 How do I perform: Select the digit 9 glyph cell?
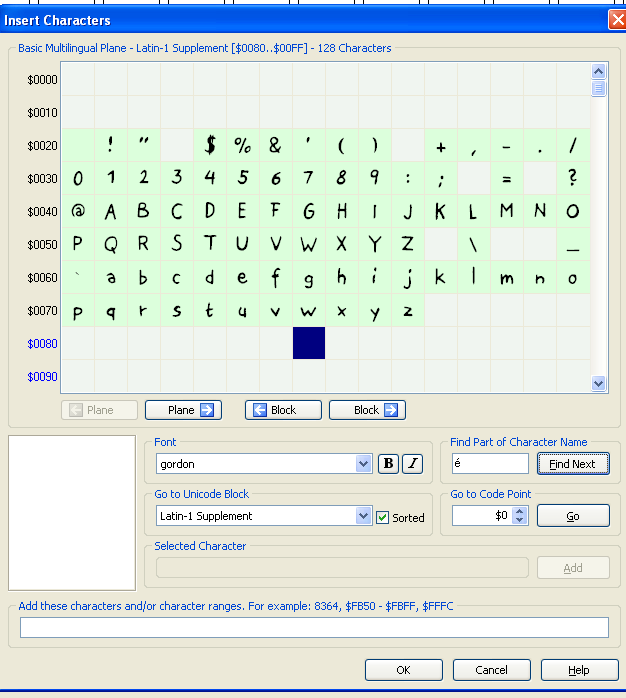(375, 178)
